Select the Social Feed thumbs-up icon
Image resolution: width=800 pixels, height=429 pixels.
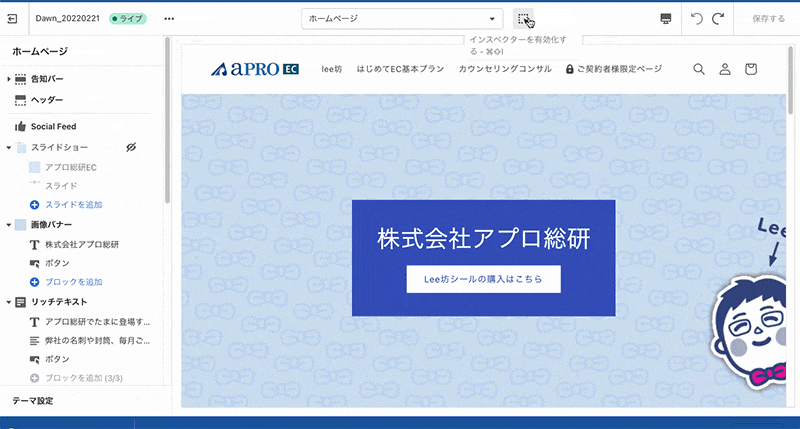click(x=20, y=127)
